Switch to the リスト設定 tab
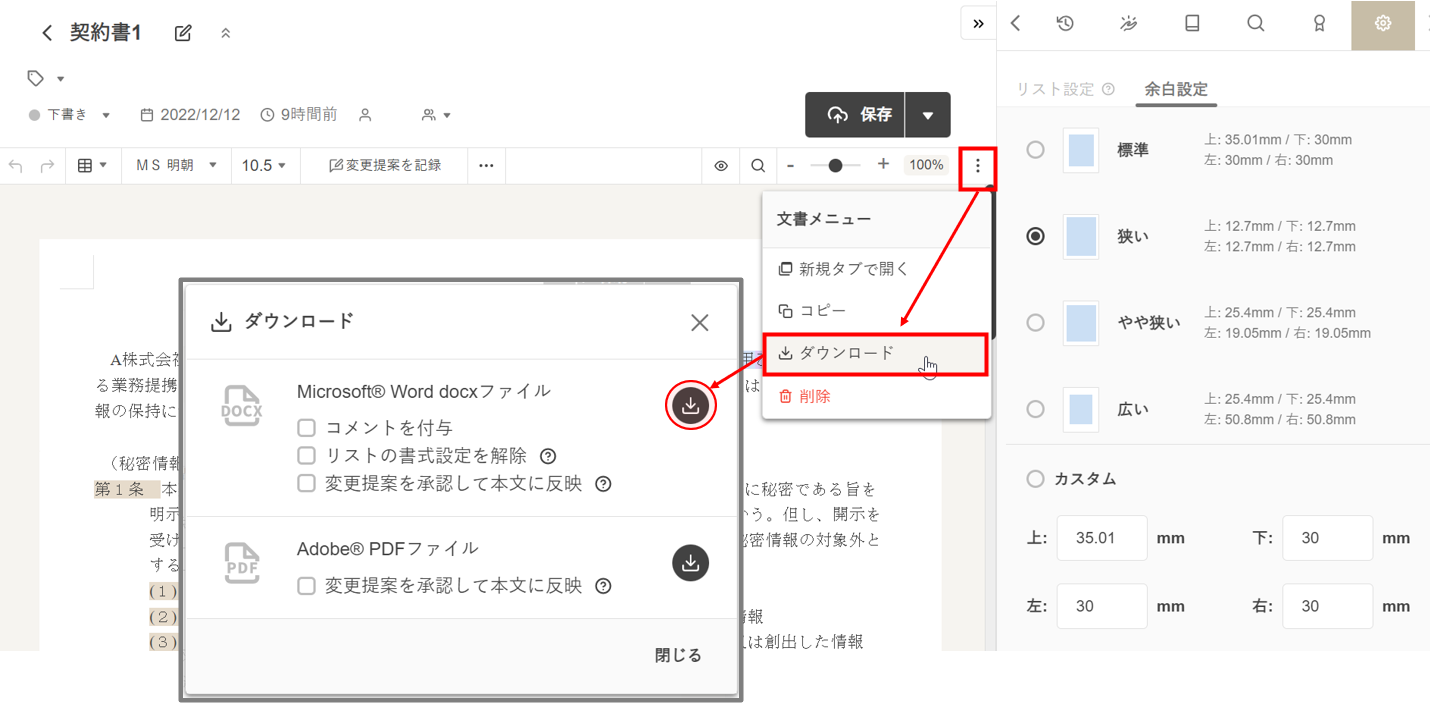The width and height of the screenshot is (1430, 706). pyautogui.click(x=1055, y=89)
